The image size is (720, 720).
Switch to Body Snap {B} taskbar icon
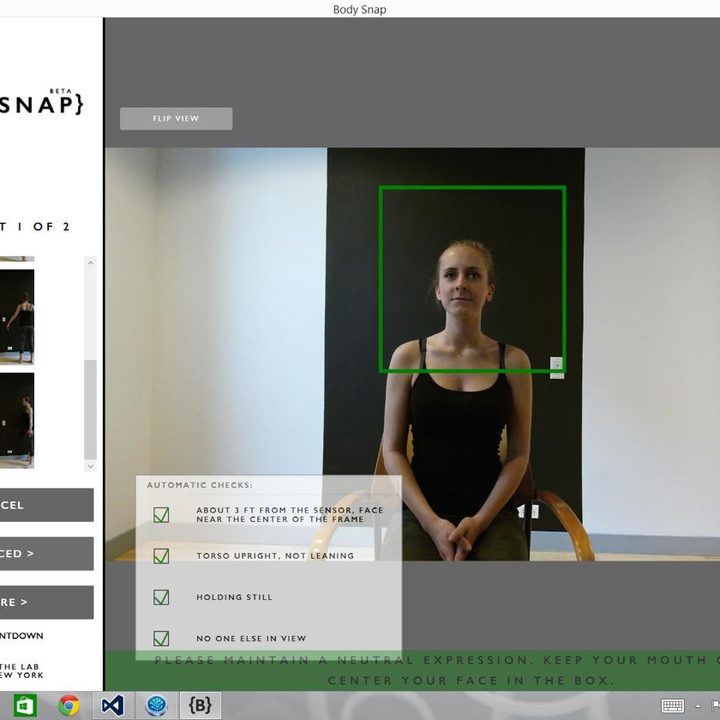tap(200, 706)
